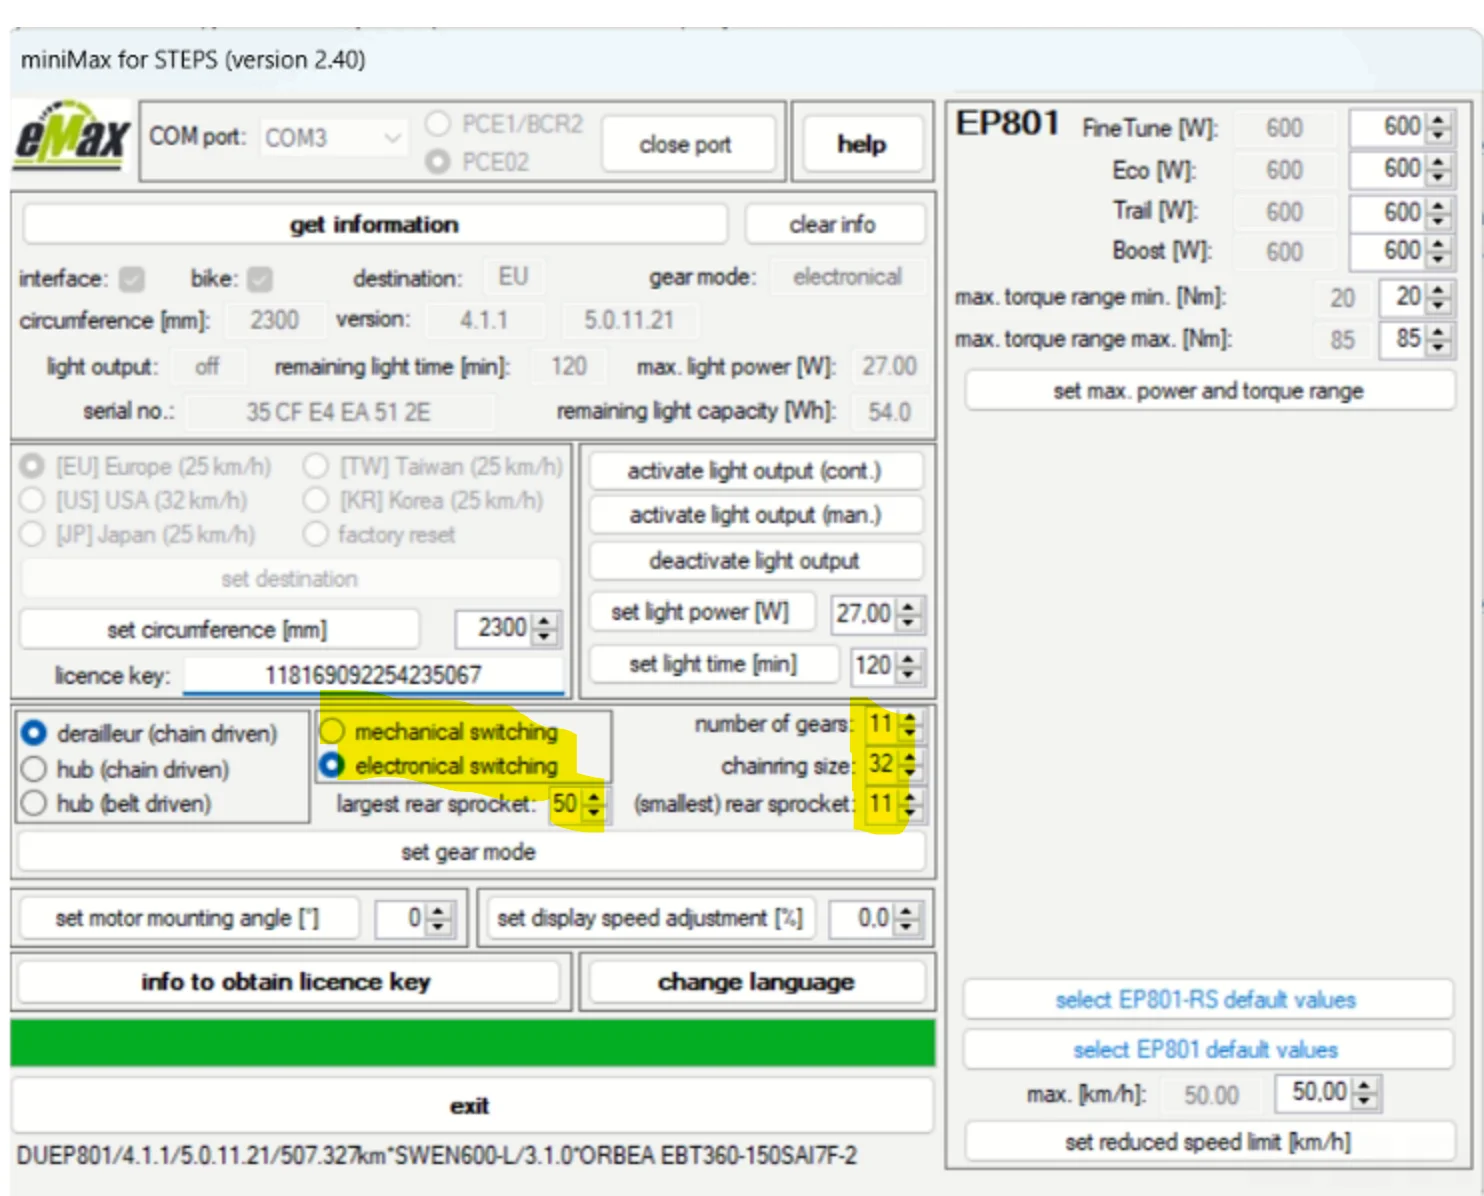
Task: Click info to obtain licence key
Action: 286,982
